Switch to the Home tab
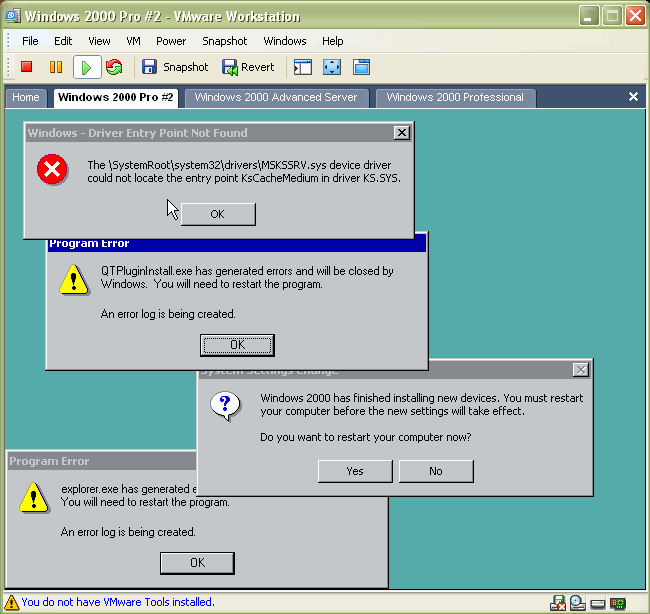This screenshot has height=614, width=650. 26,97
